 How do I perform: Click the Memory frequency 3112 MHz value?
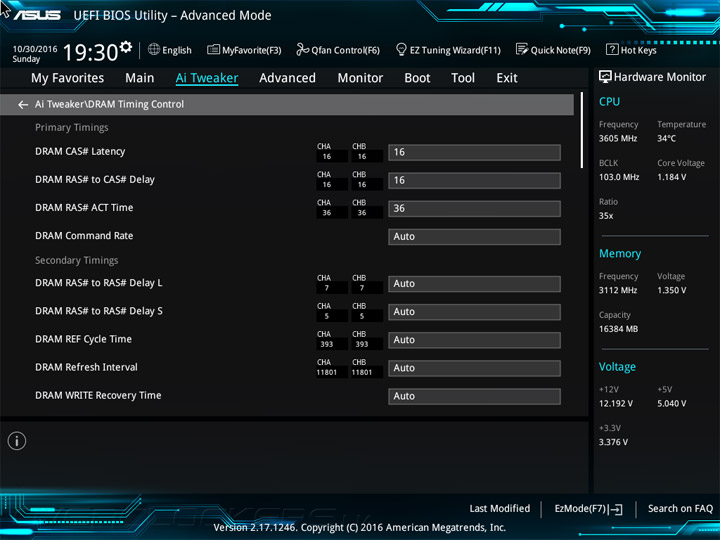pos(618,290)
